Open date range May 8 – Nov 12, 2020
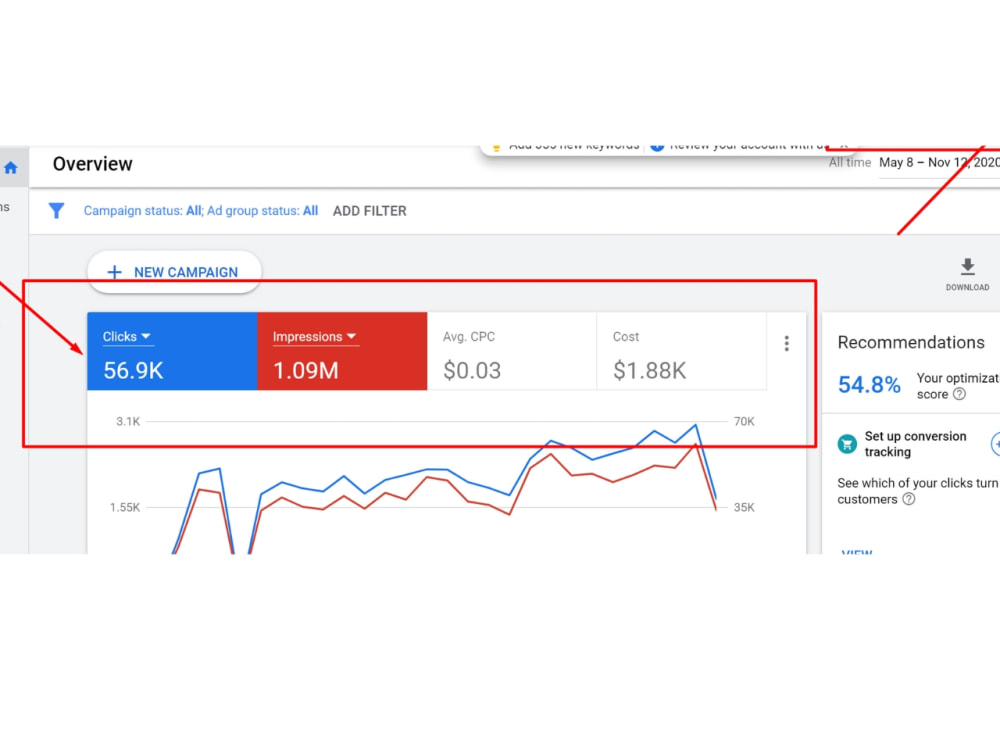 pos(939,163)
